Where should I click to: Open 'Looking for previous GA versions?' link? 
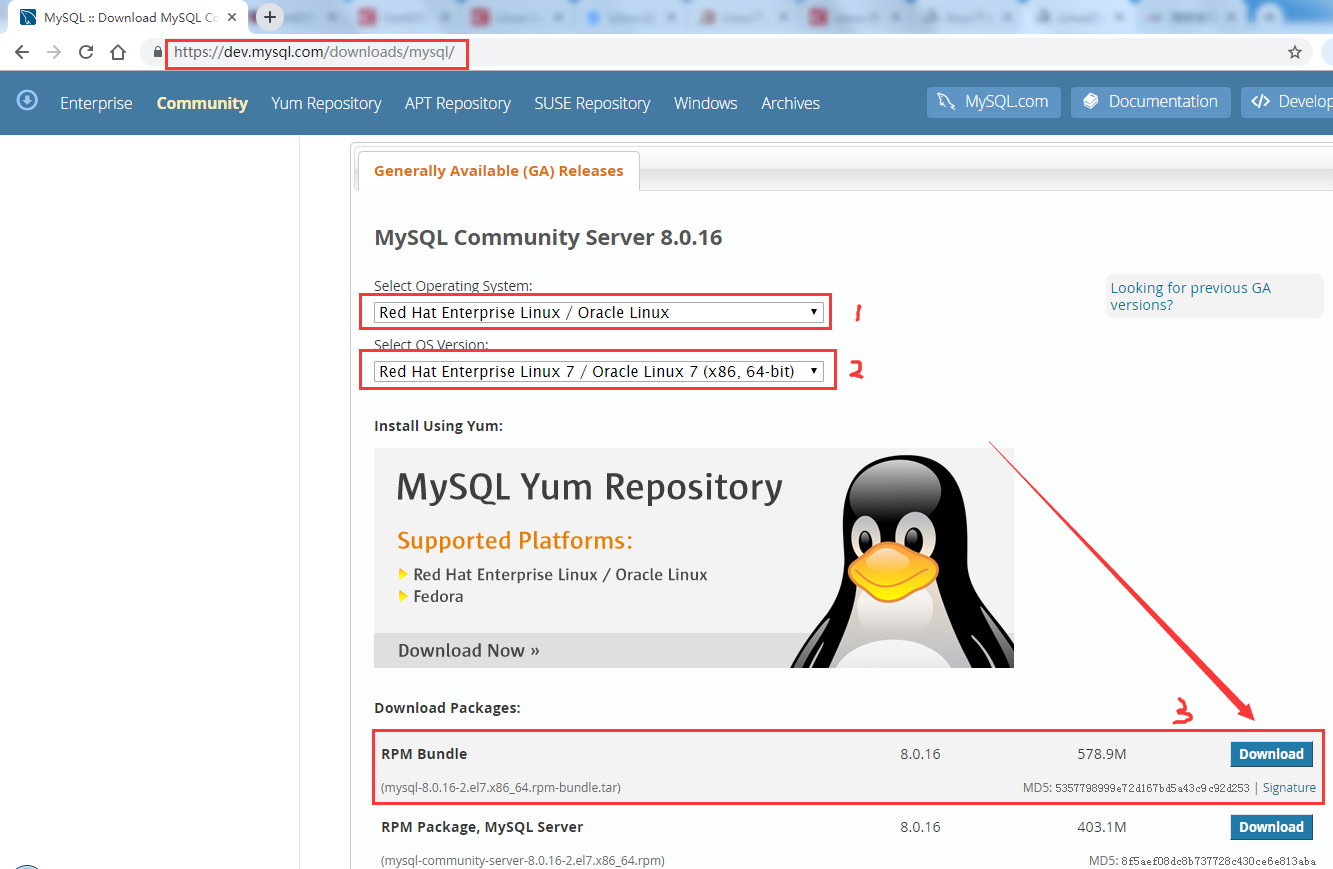click(x=1190, y=296)
